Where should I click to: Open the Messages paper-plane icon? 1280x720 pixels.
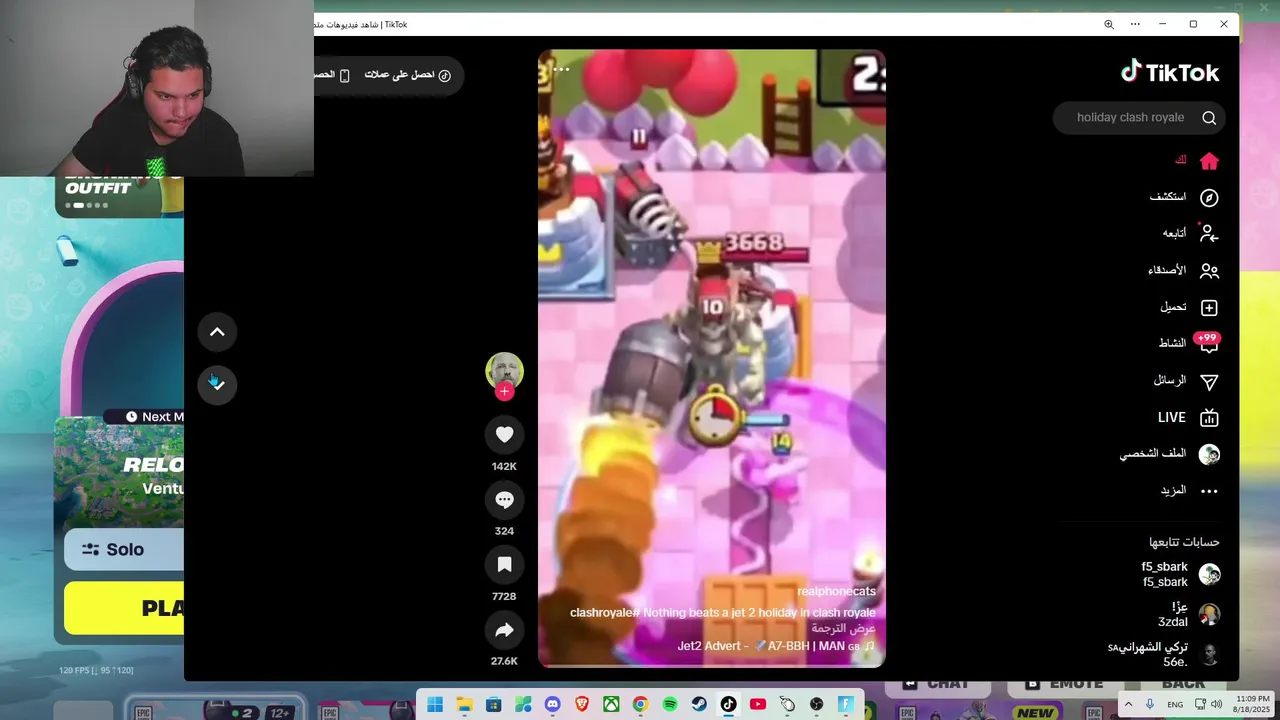1209,382
